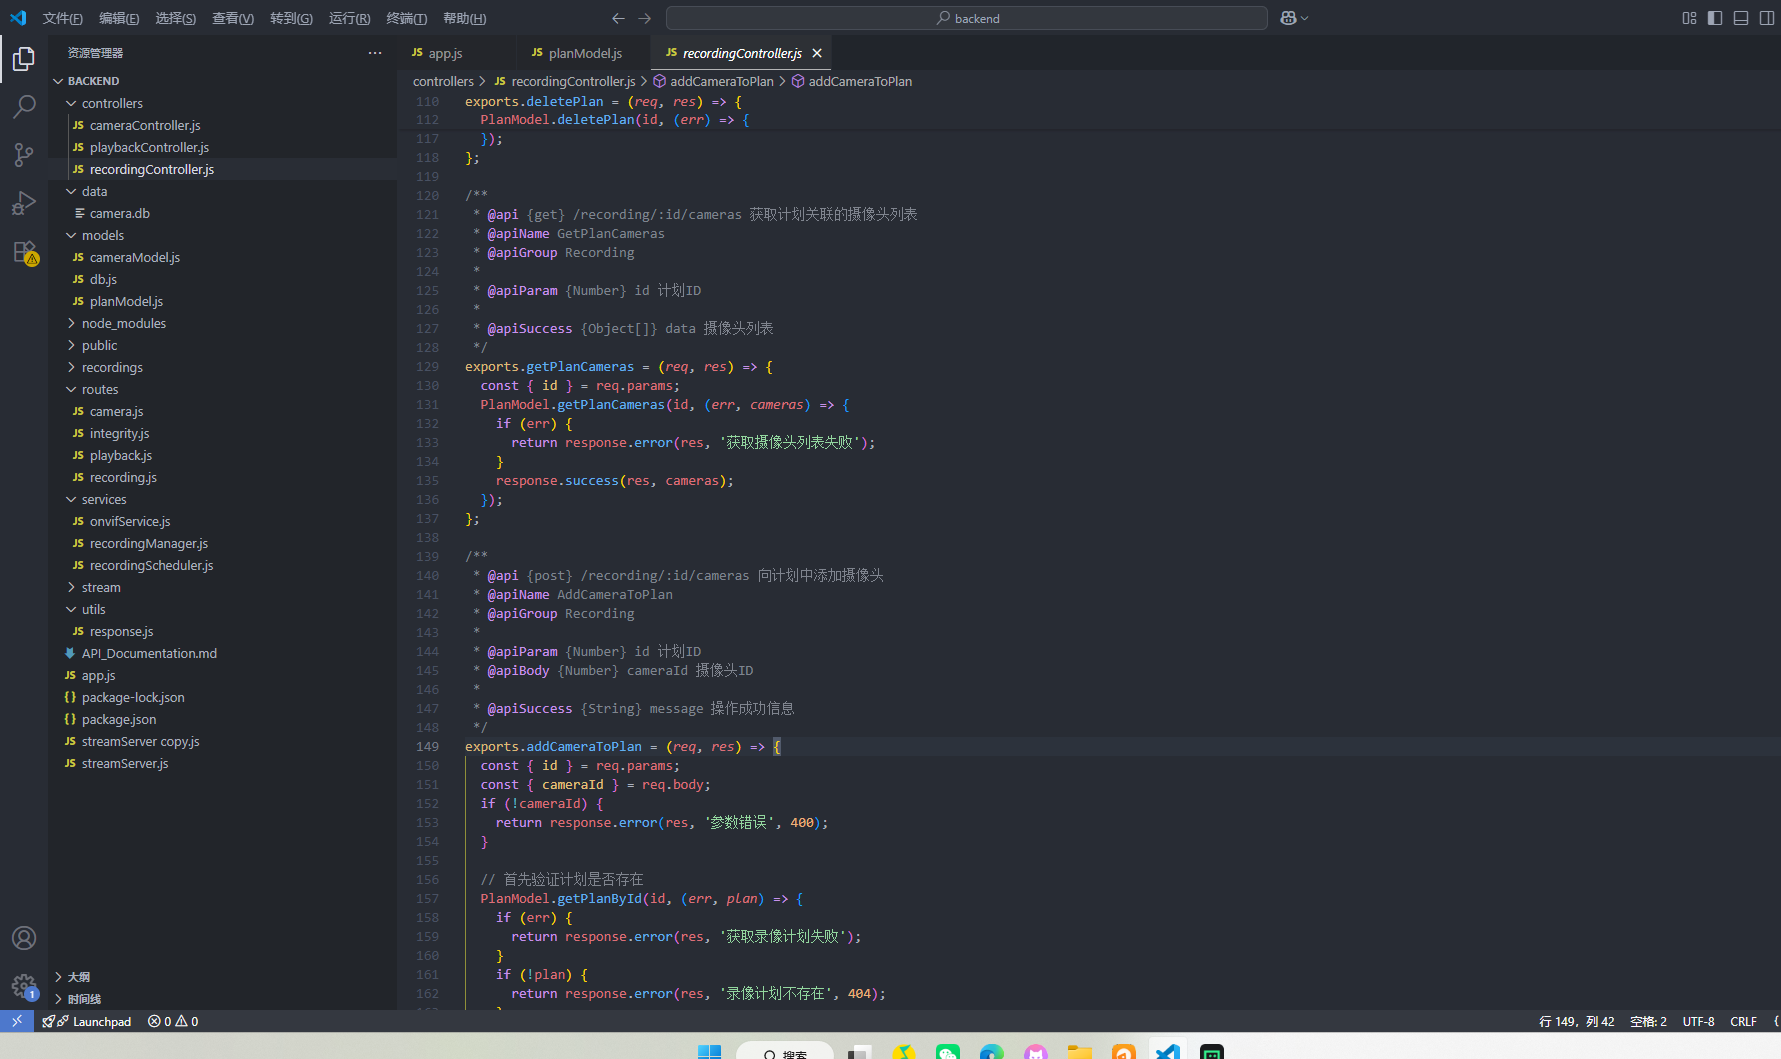
Task: Open the Extensions view with warning badge
Action: click(24, 252)
